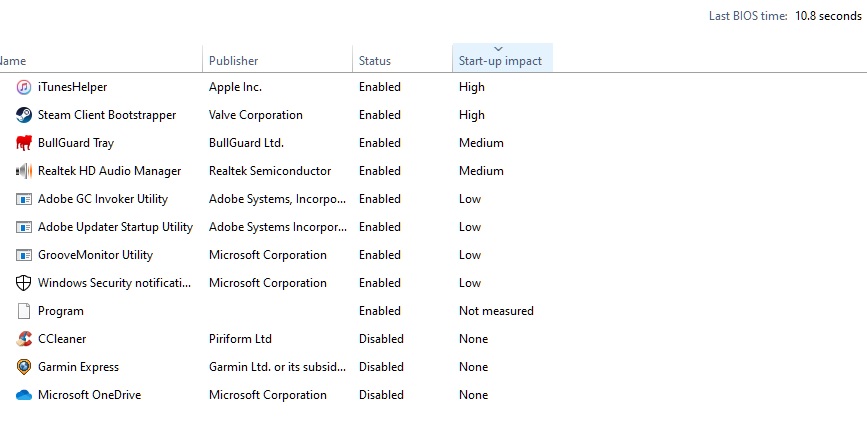
Task: Click the Disabled status of Microsoft OneDrive
Action: 382,395
